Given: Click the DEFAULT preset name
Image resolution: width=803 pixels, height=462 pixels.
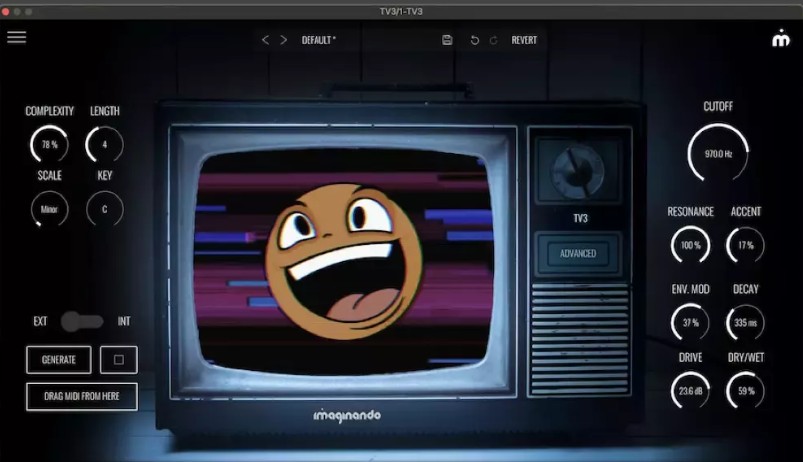Looking at the screenshot, I should pyautogui.click(x=319, y=40).
